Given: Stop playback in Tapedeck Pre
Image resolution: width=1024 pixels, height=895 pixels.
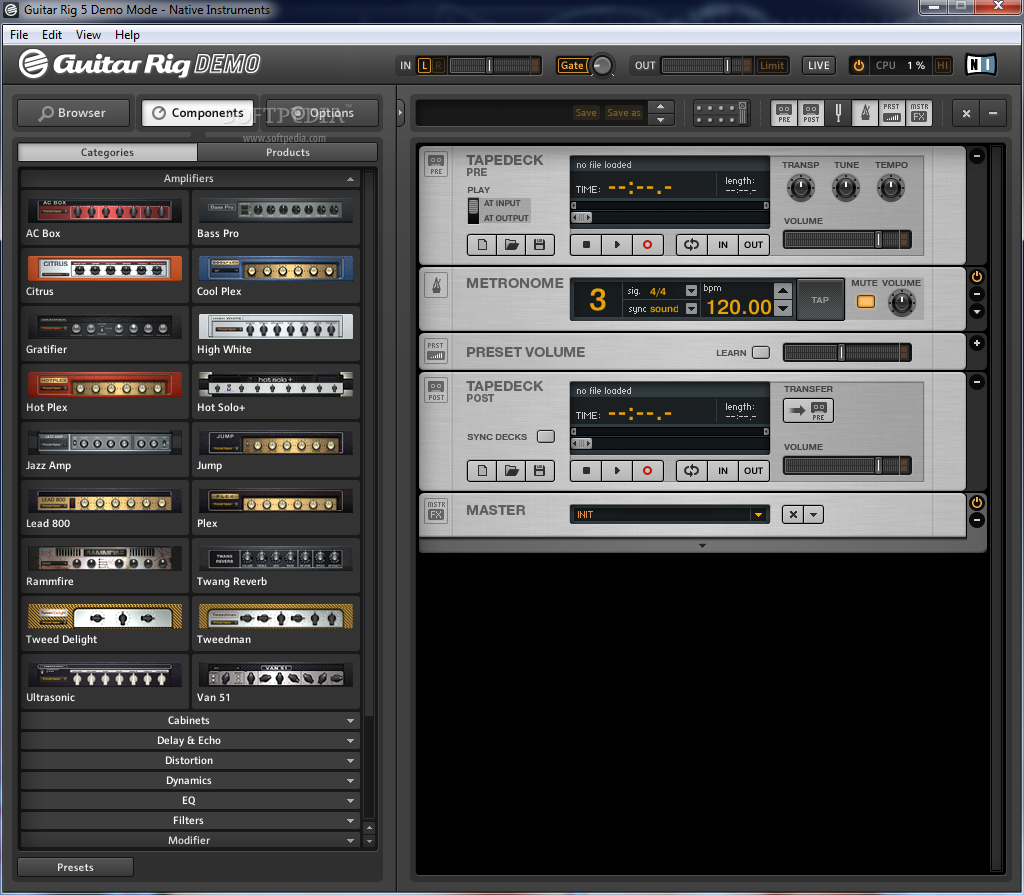Looking at the screenshot, I should coord(586,245).
